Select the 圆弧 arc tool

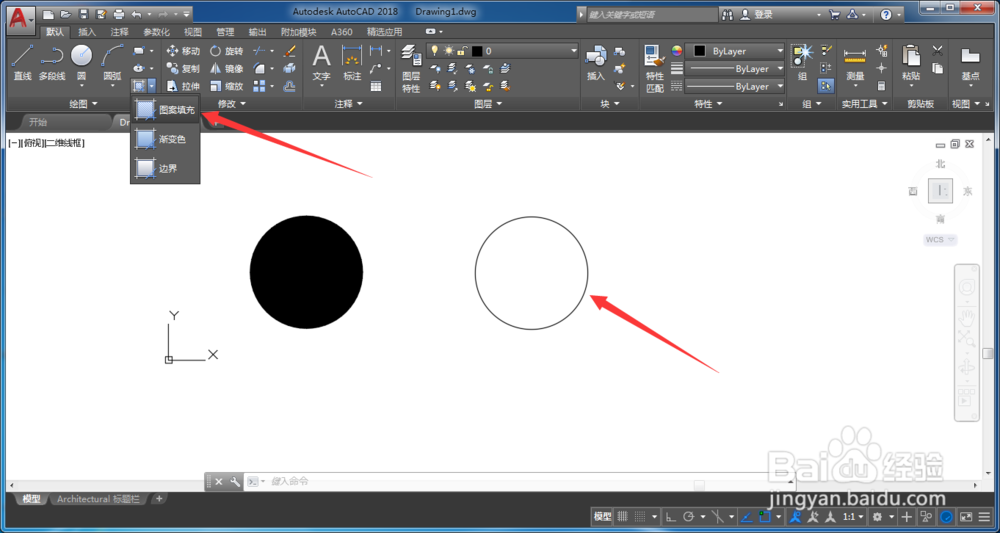click(112, 63)
